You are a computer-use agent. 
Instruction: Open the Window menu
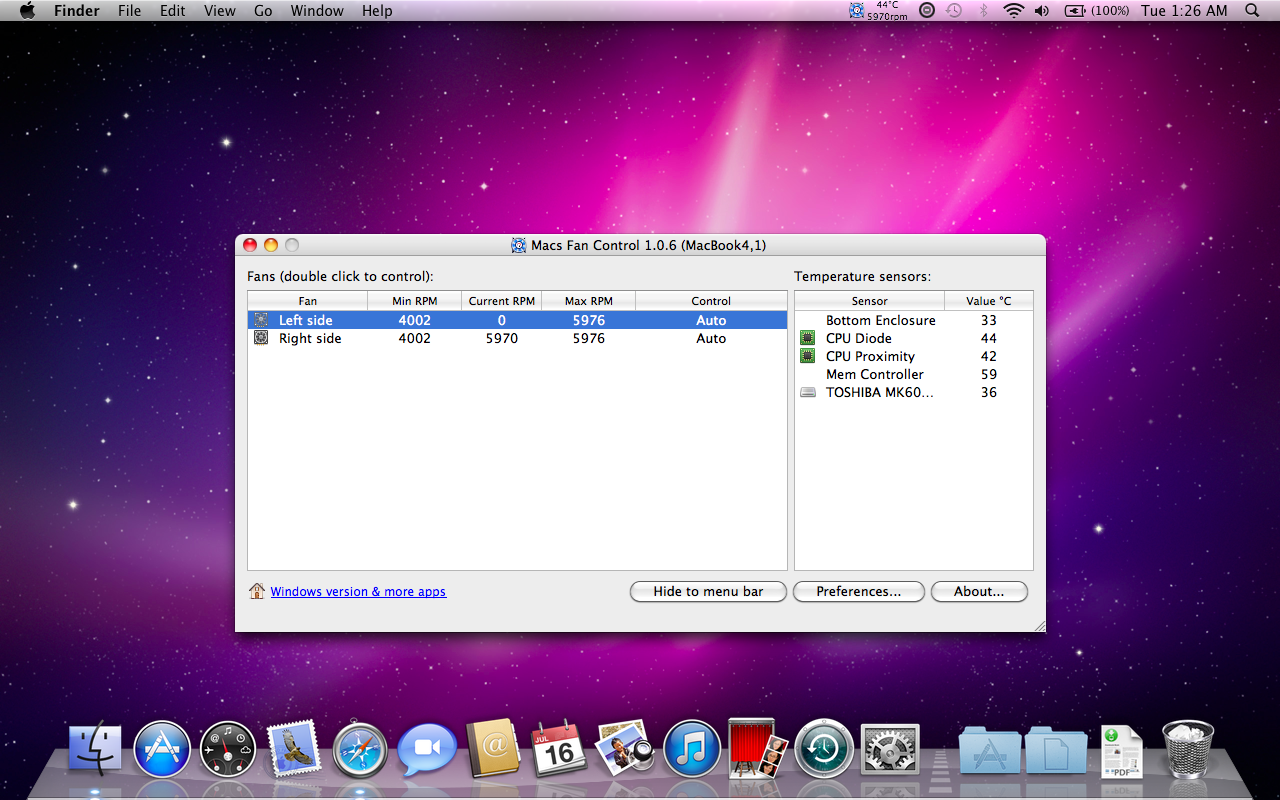pos(317,10)
